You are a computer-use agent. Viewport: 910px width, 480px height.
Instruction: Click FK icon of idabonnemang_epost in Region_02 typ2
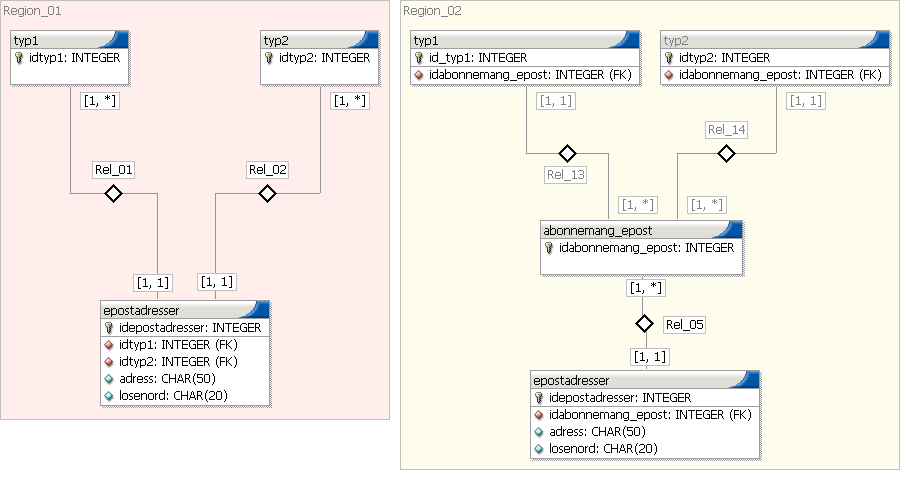669,75
